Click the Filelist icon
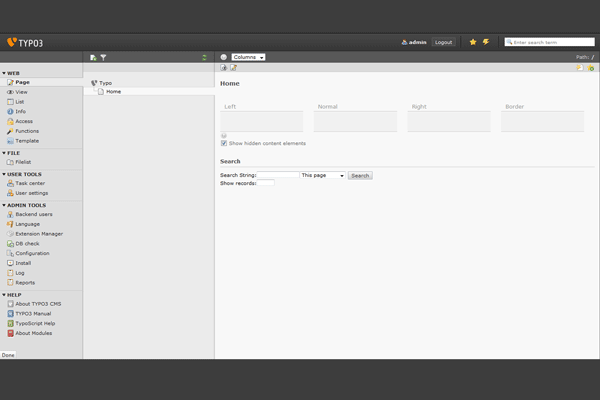The height and width of the screenshot is (400, 600). (x=10, y=162)
